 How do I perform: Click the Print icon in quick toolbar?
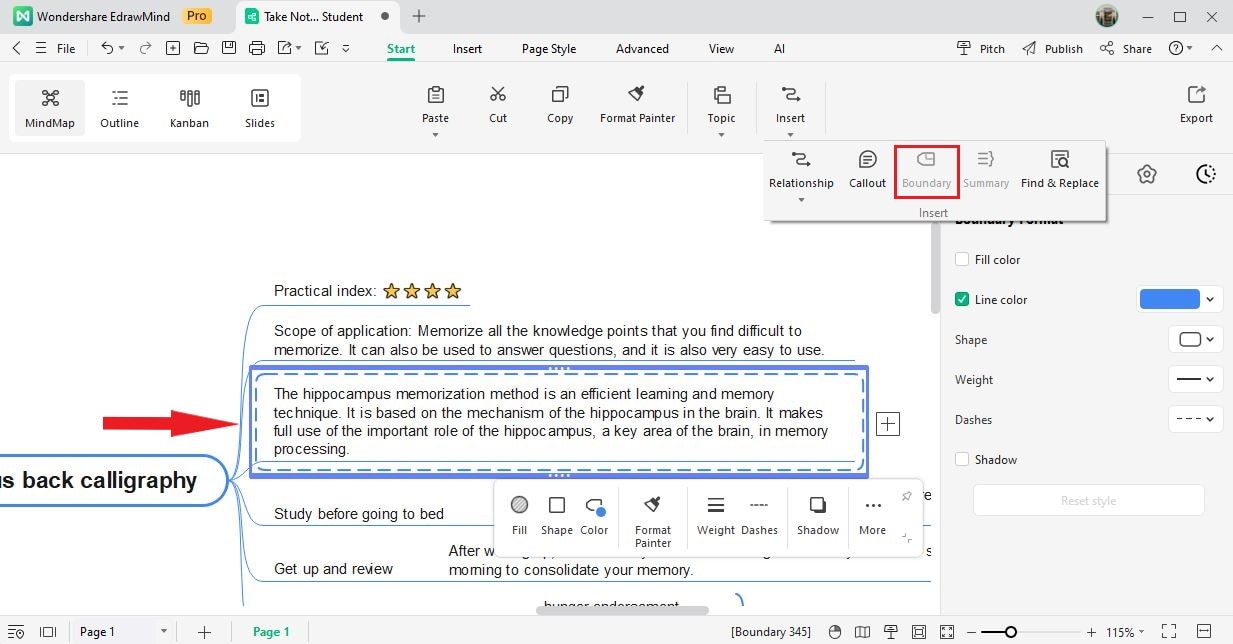click(x=257, y=48)
